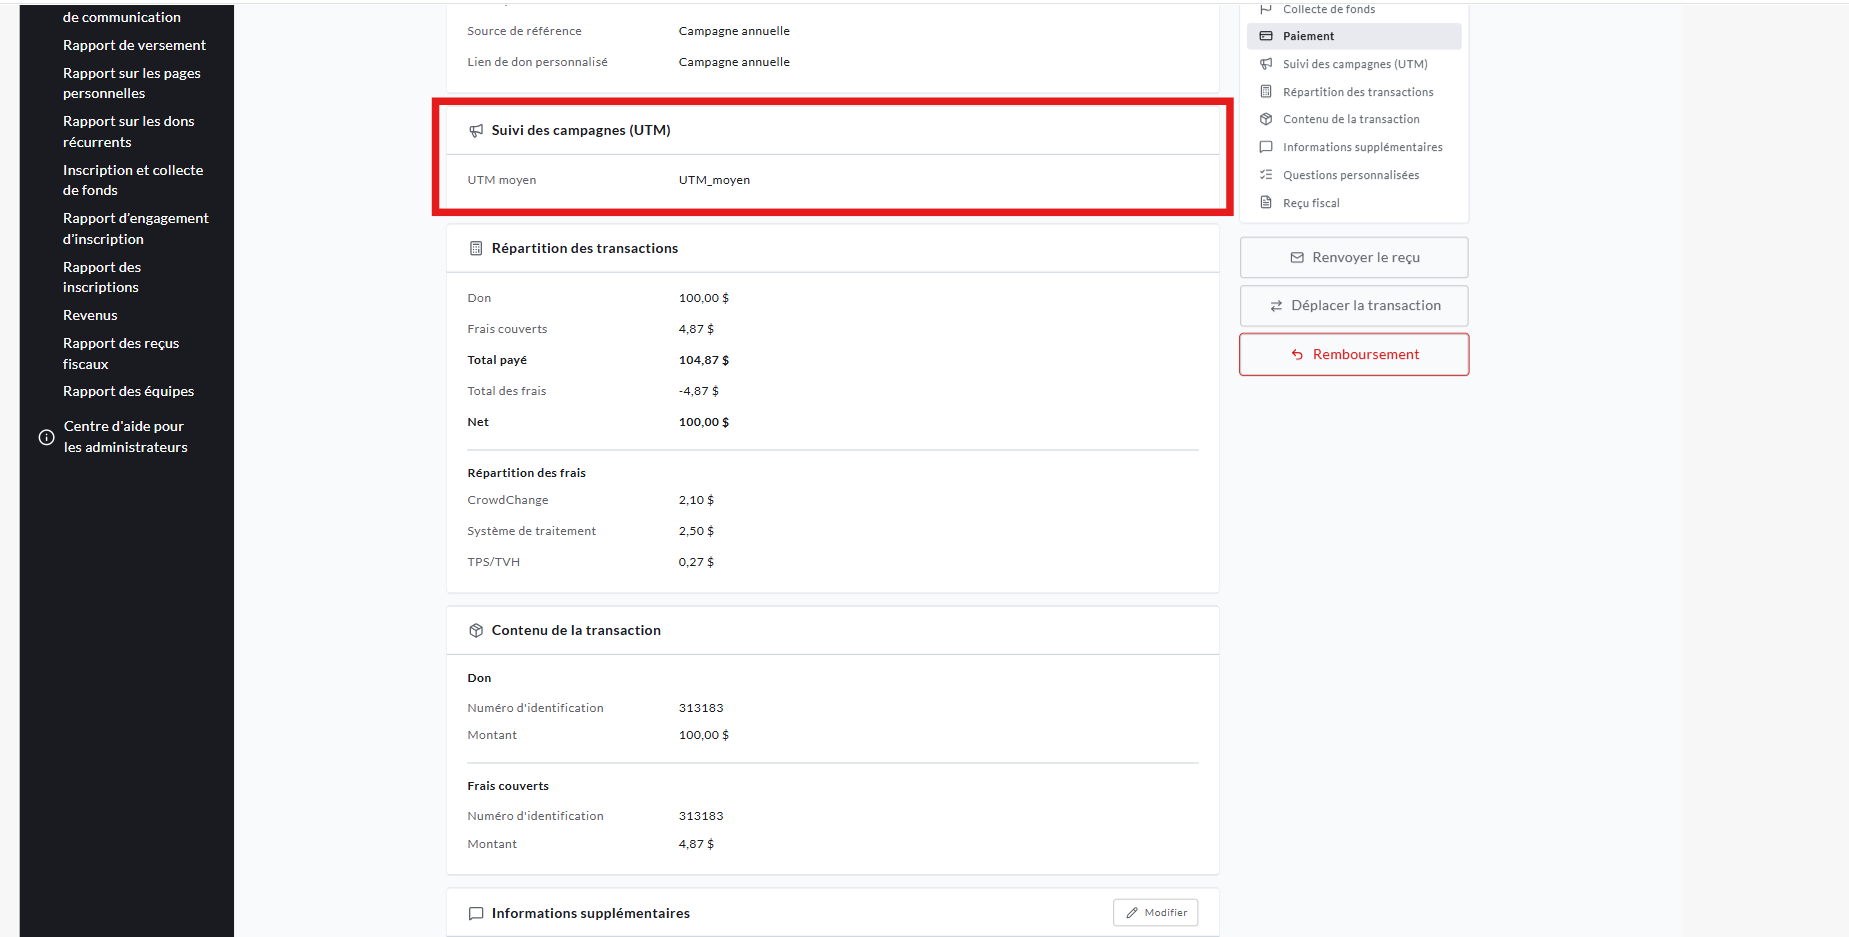
Task: Click the info icon beside Centre d'aide
Action: tap(46, 437)
